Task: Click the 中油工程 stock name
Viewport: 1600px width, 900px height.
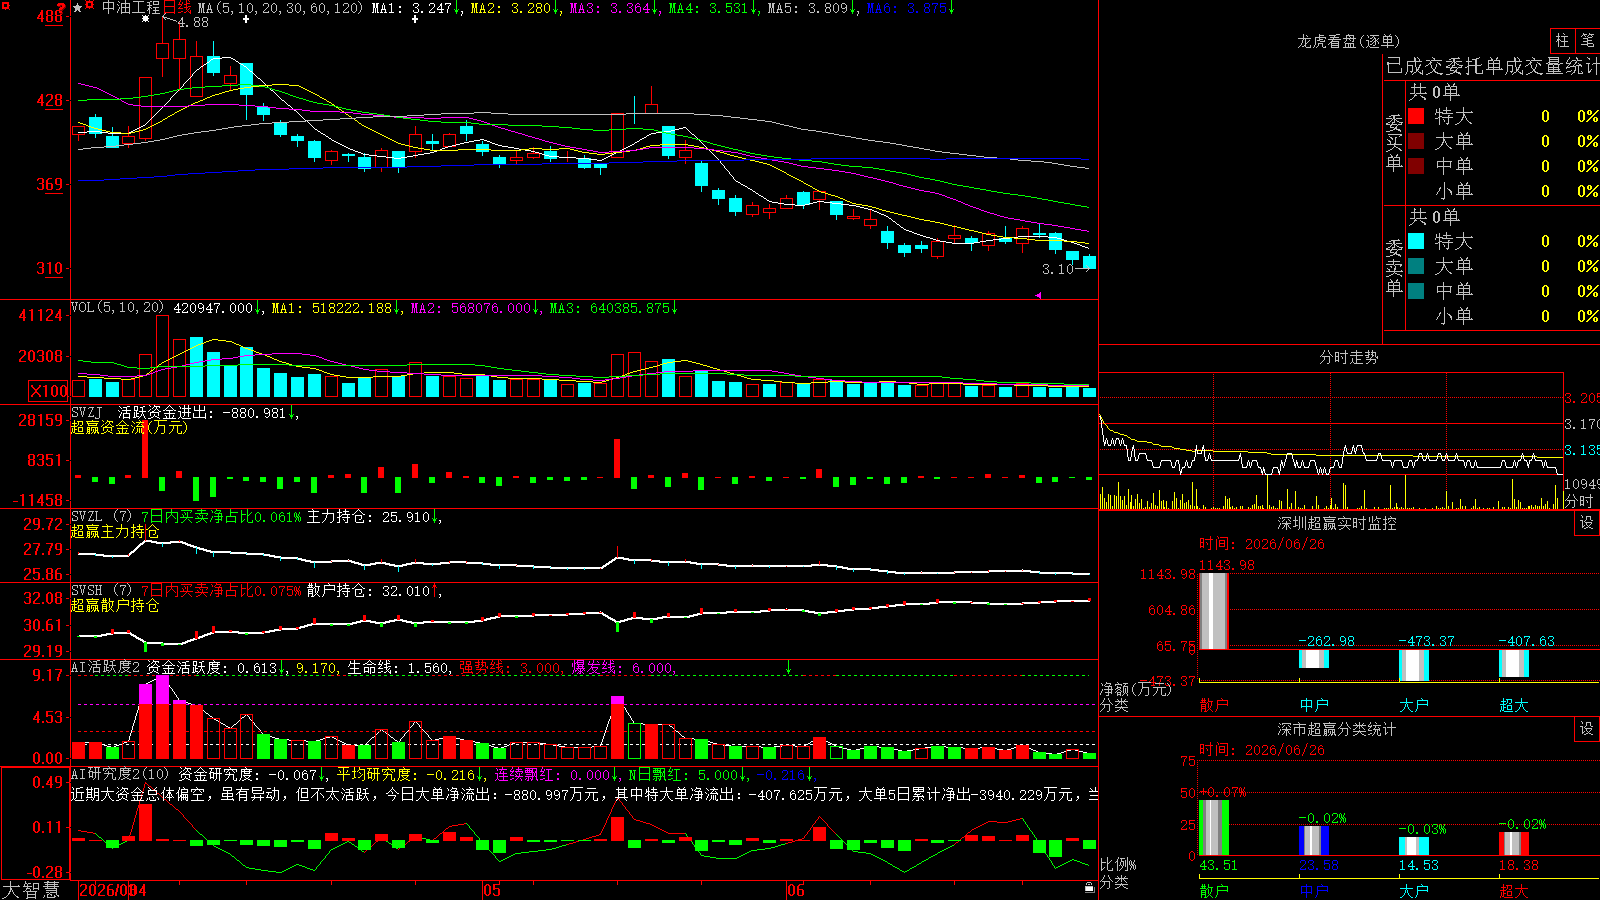Action: 131,8
